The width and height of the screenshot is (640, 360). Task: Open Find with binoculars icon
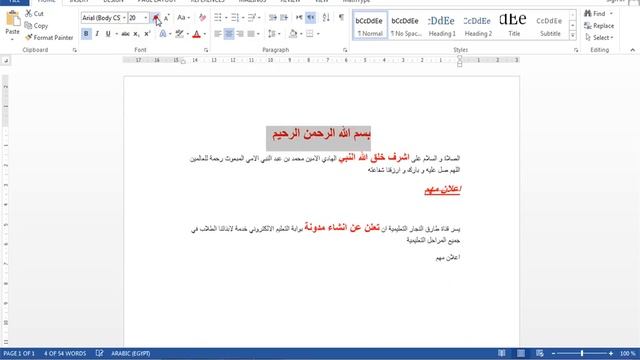click(595, 13)
